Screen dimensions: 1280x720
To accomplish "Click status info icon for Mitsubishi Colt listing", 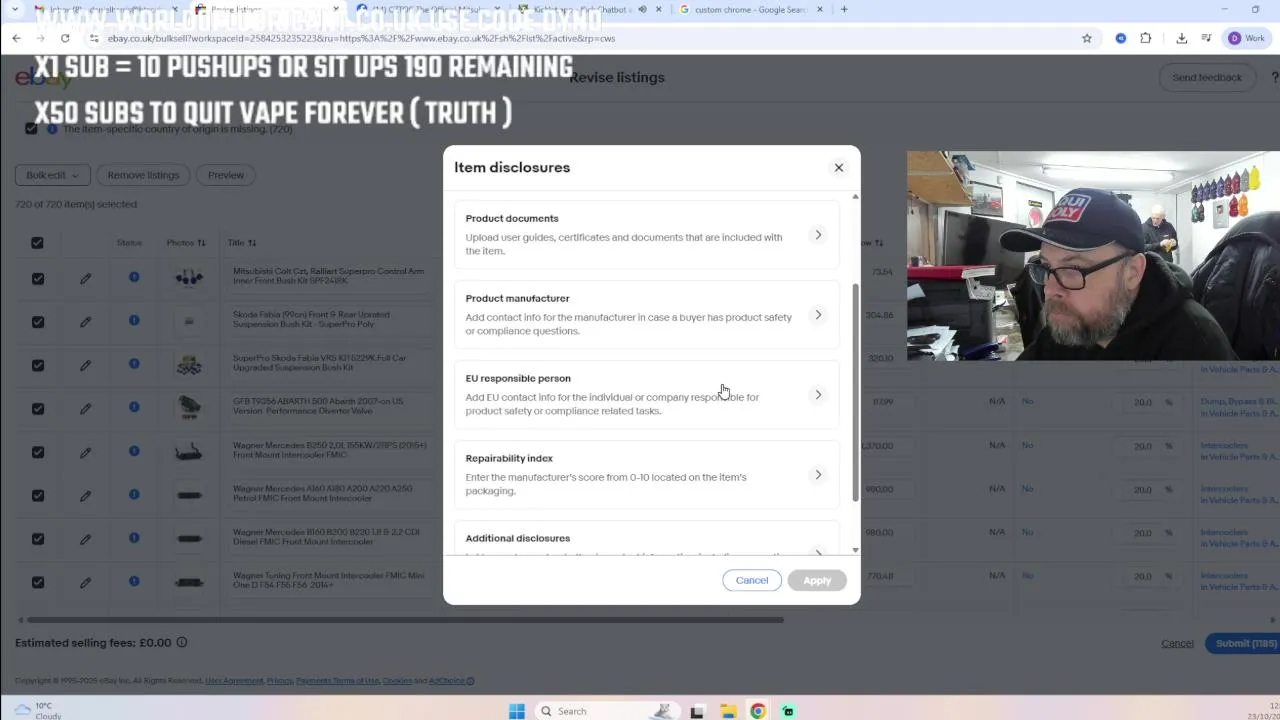I will tap(134, 277).
